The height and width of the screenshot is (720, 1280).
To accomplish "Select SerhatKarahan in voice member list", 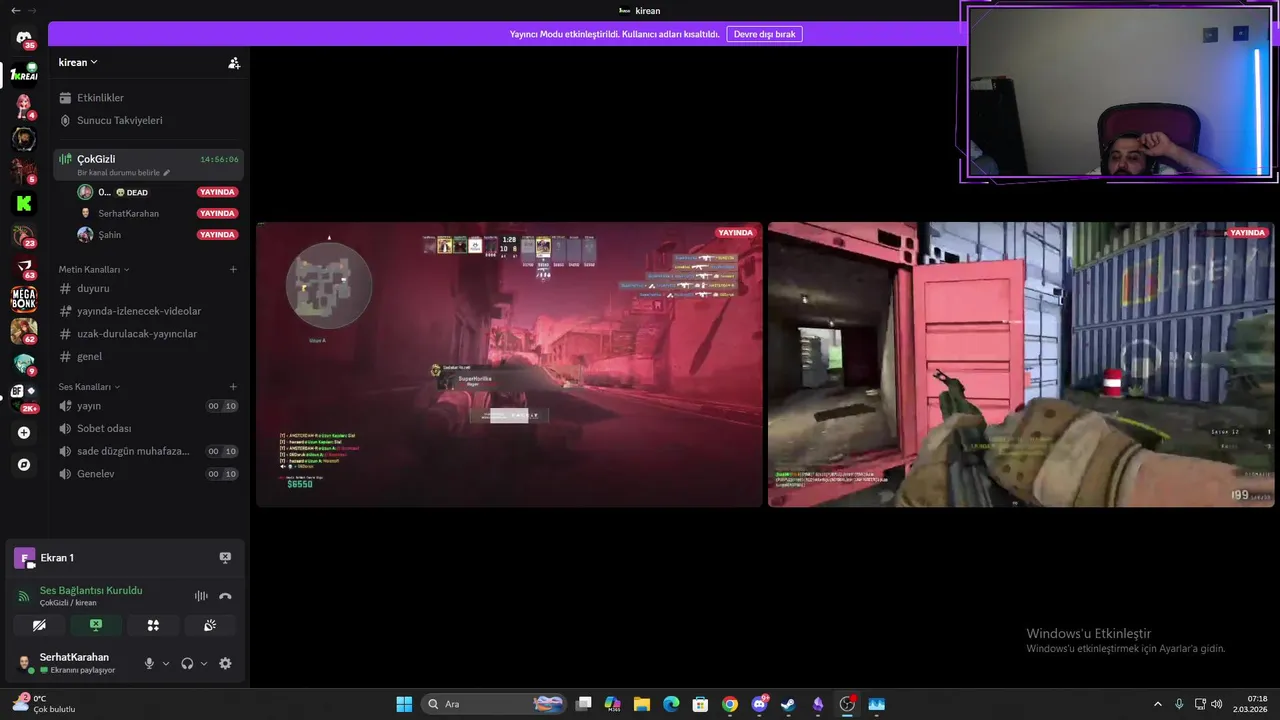I will pyautogui.click(x=158, y=213).
